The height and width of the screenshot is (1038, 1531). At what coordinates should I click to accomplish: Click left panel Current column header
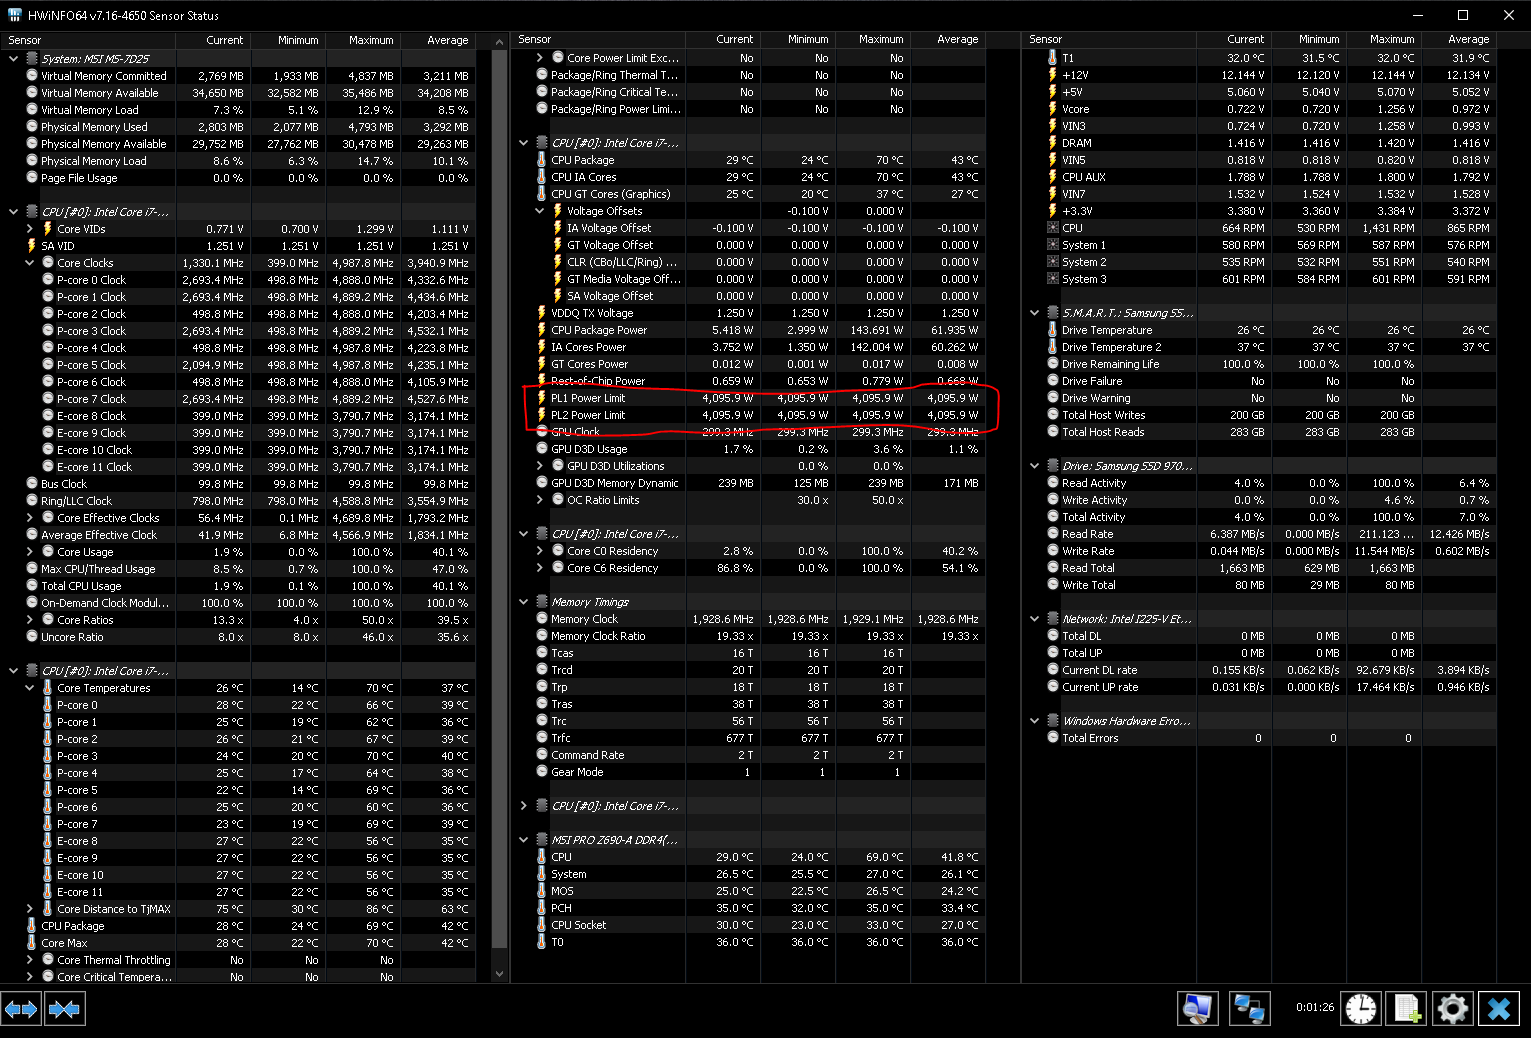213,40
